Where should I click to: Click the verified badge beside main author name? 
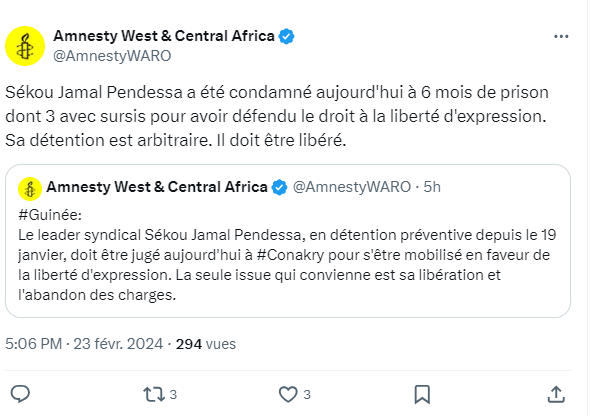(287, 37)
